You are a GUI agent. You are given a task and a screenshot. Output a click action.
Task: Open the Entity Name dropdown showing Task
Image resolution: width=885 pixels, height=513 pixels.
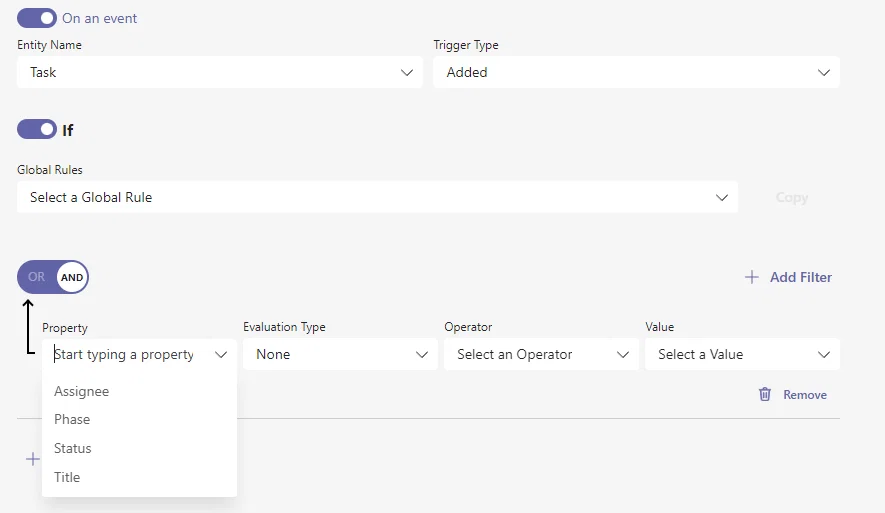220,72
